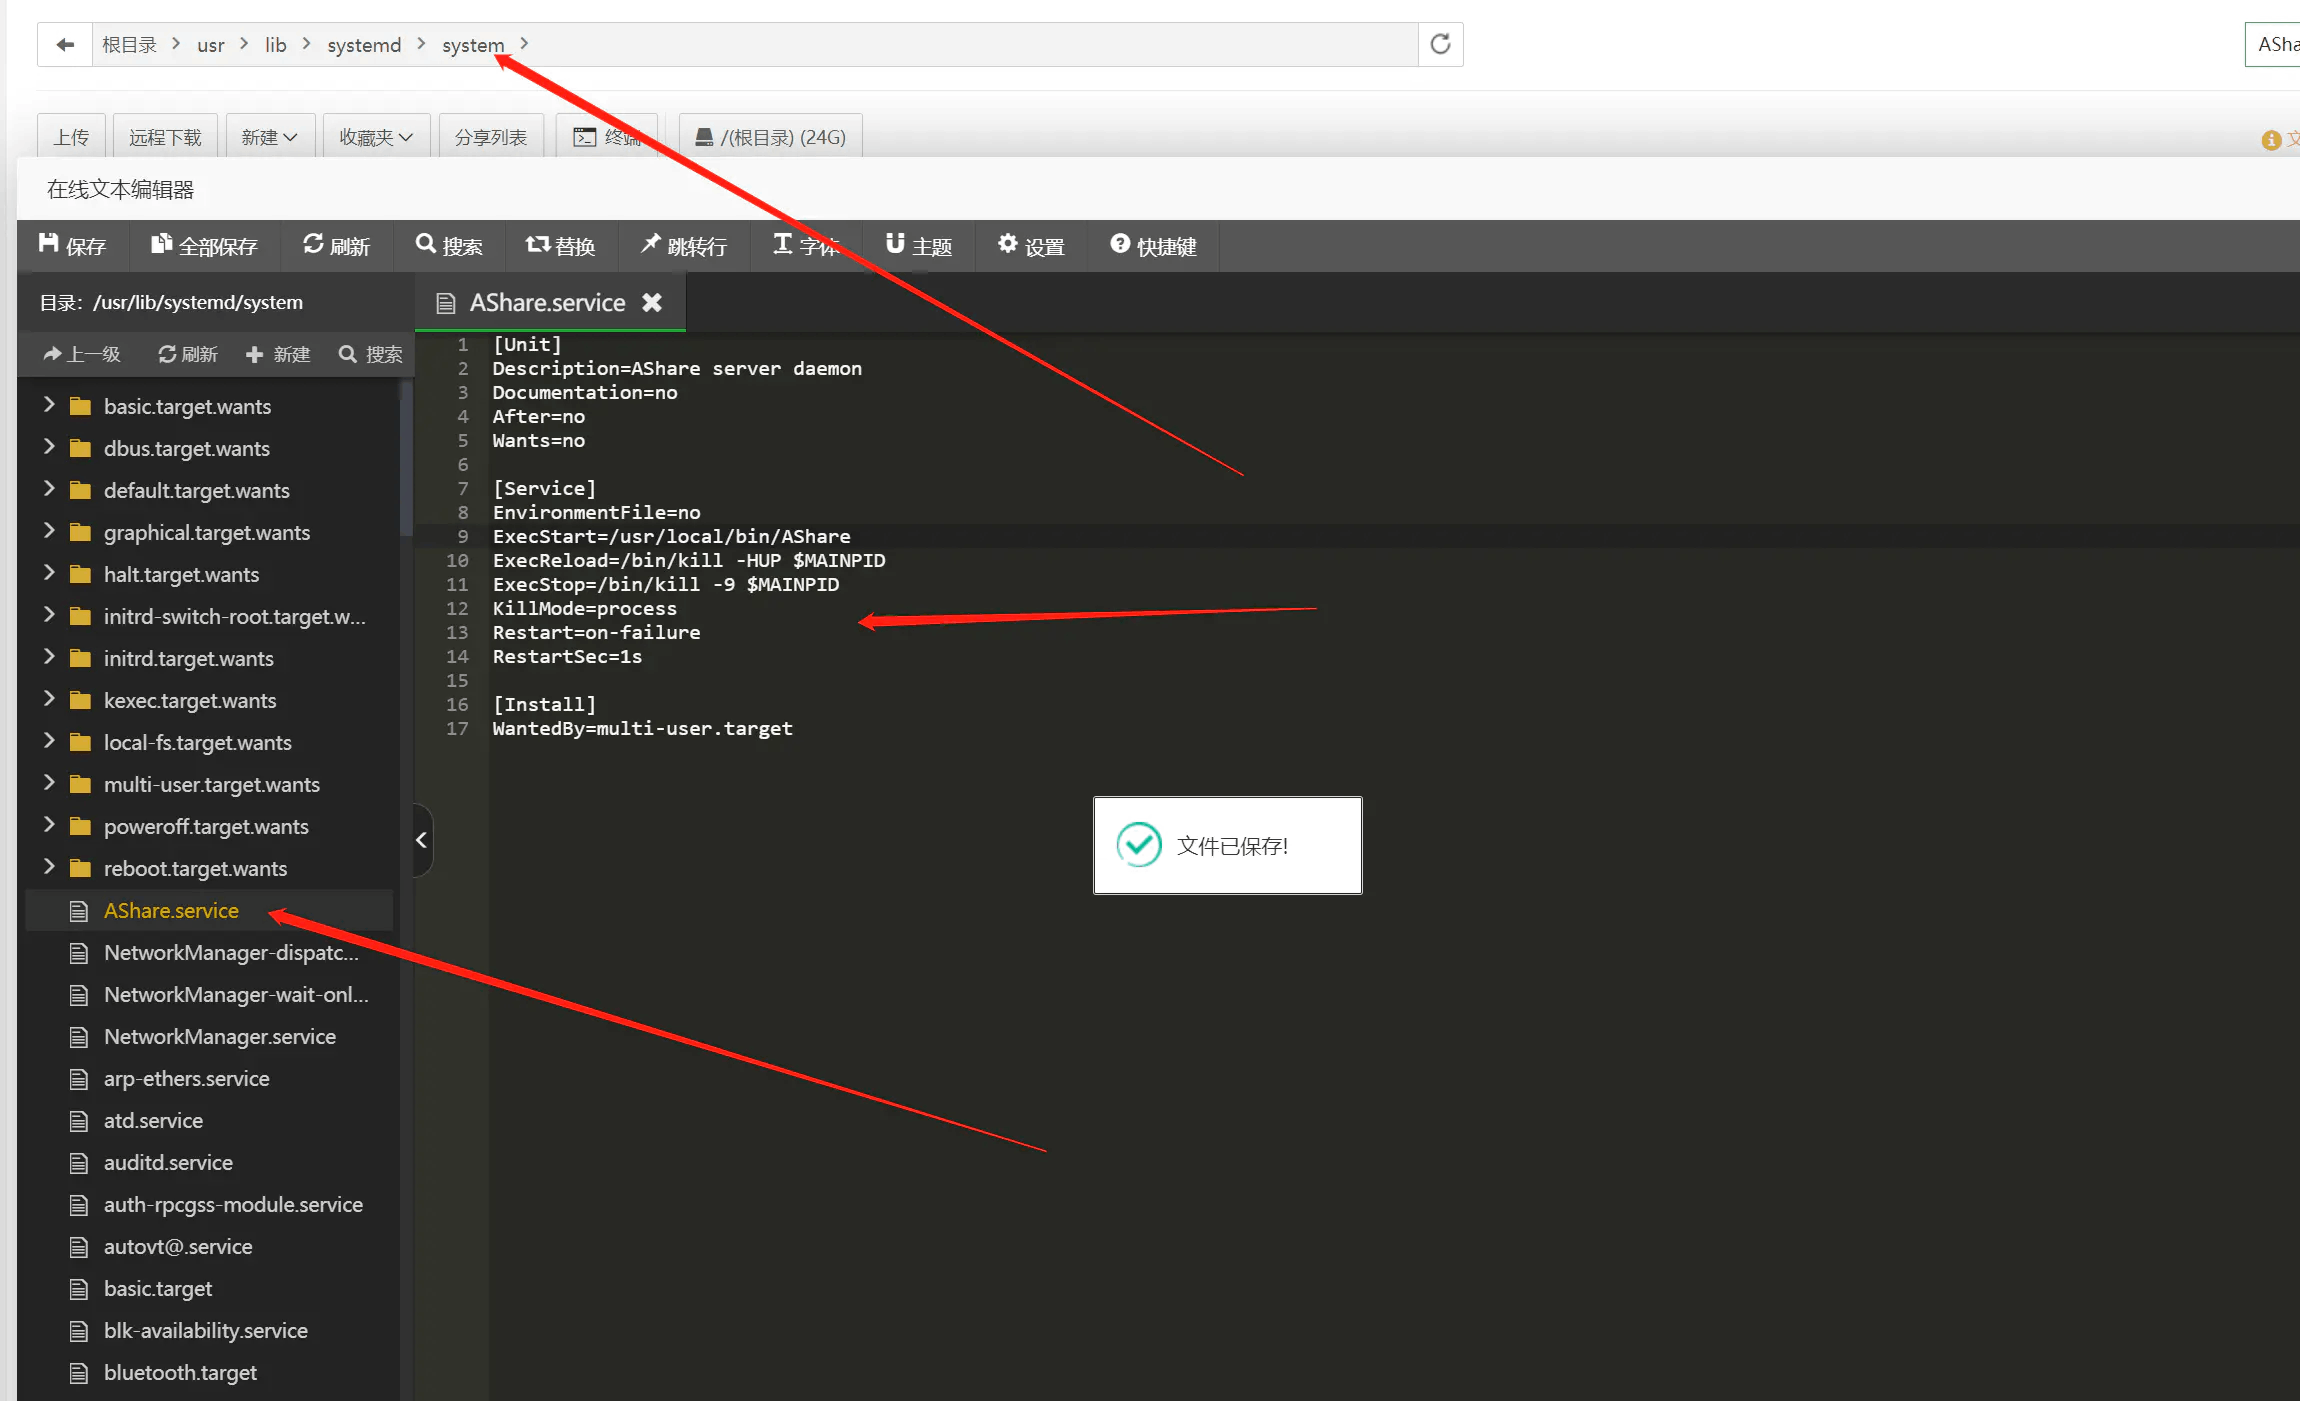
Task: Click the 分享列表 button
Action: (490, 137)
